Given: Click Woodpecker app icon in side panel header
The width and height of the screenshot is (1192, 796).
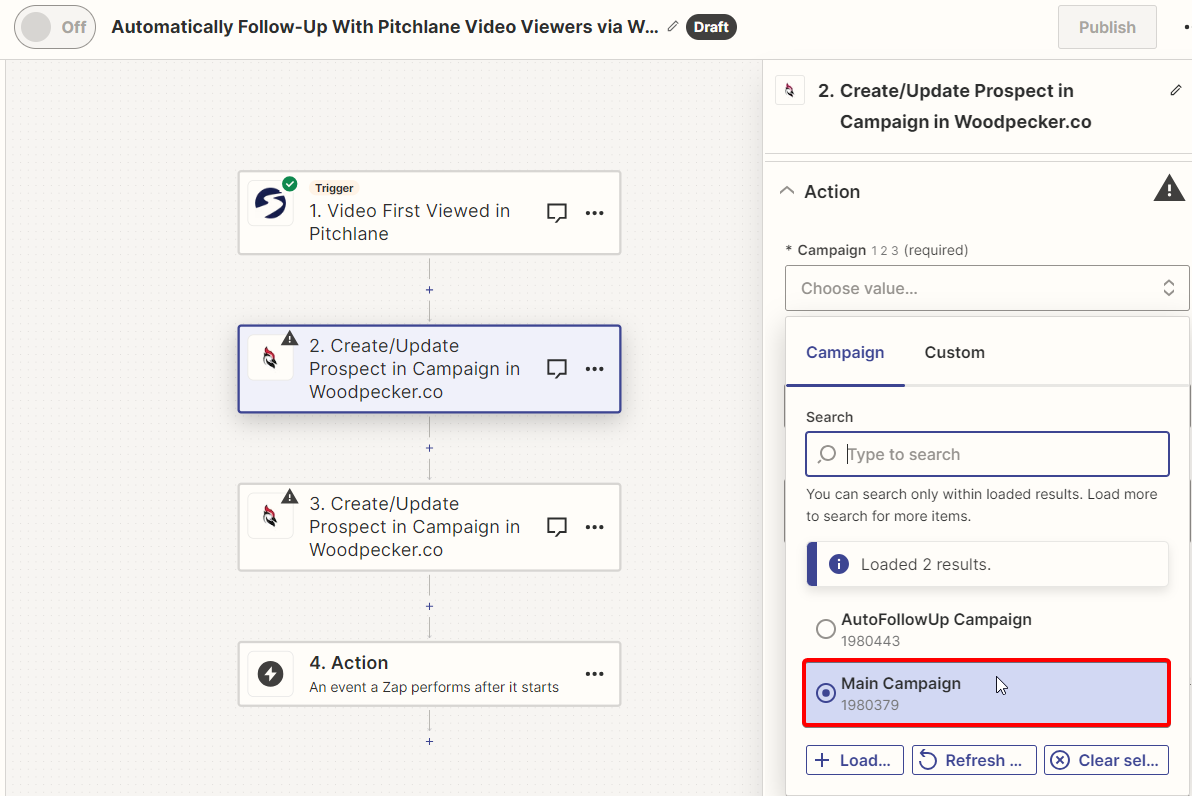Looking at the screenshot, I should pyautogui.click(x=790, y=90).
